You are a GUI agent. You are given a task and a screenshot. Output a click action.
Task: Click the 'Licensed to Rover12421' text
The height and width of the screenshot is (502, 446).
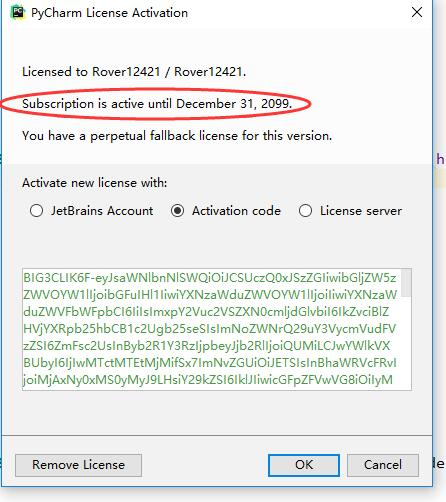[x=134, y=72]
